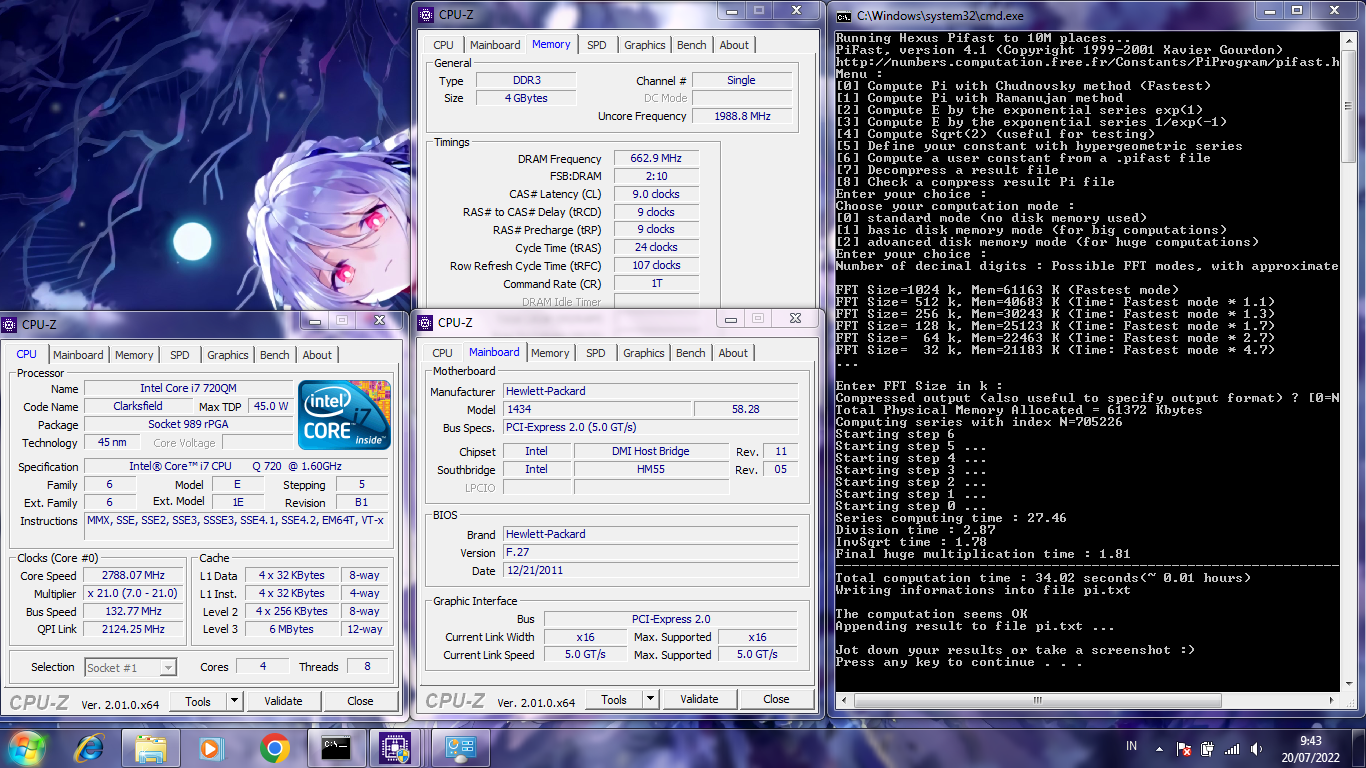The image size is (1366, 768).
Task: Click the BIOS Date value 12/21/2011
Action: [x=650, y=570]
